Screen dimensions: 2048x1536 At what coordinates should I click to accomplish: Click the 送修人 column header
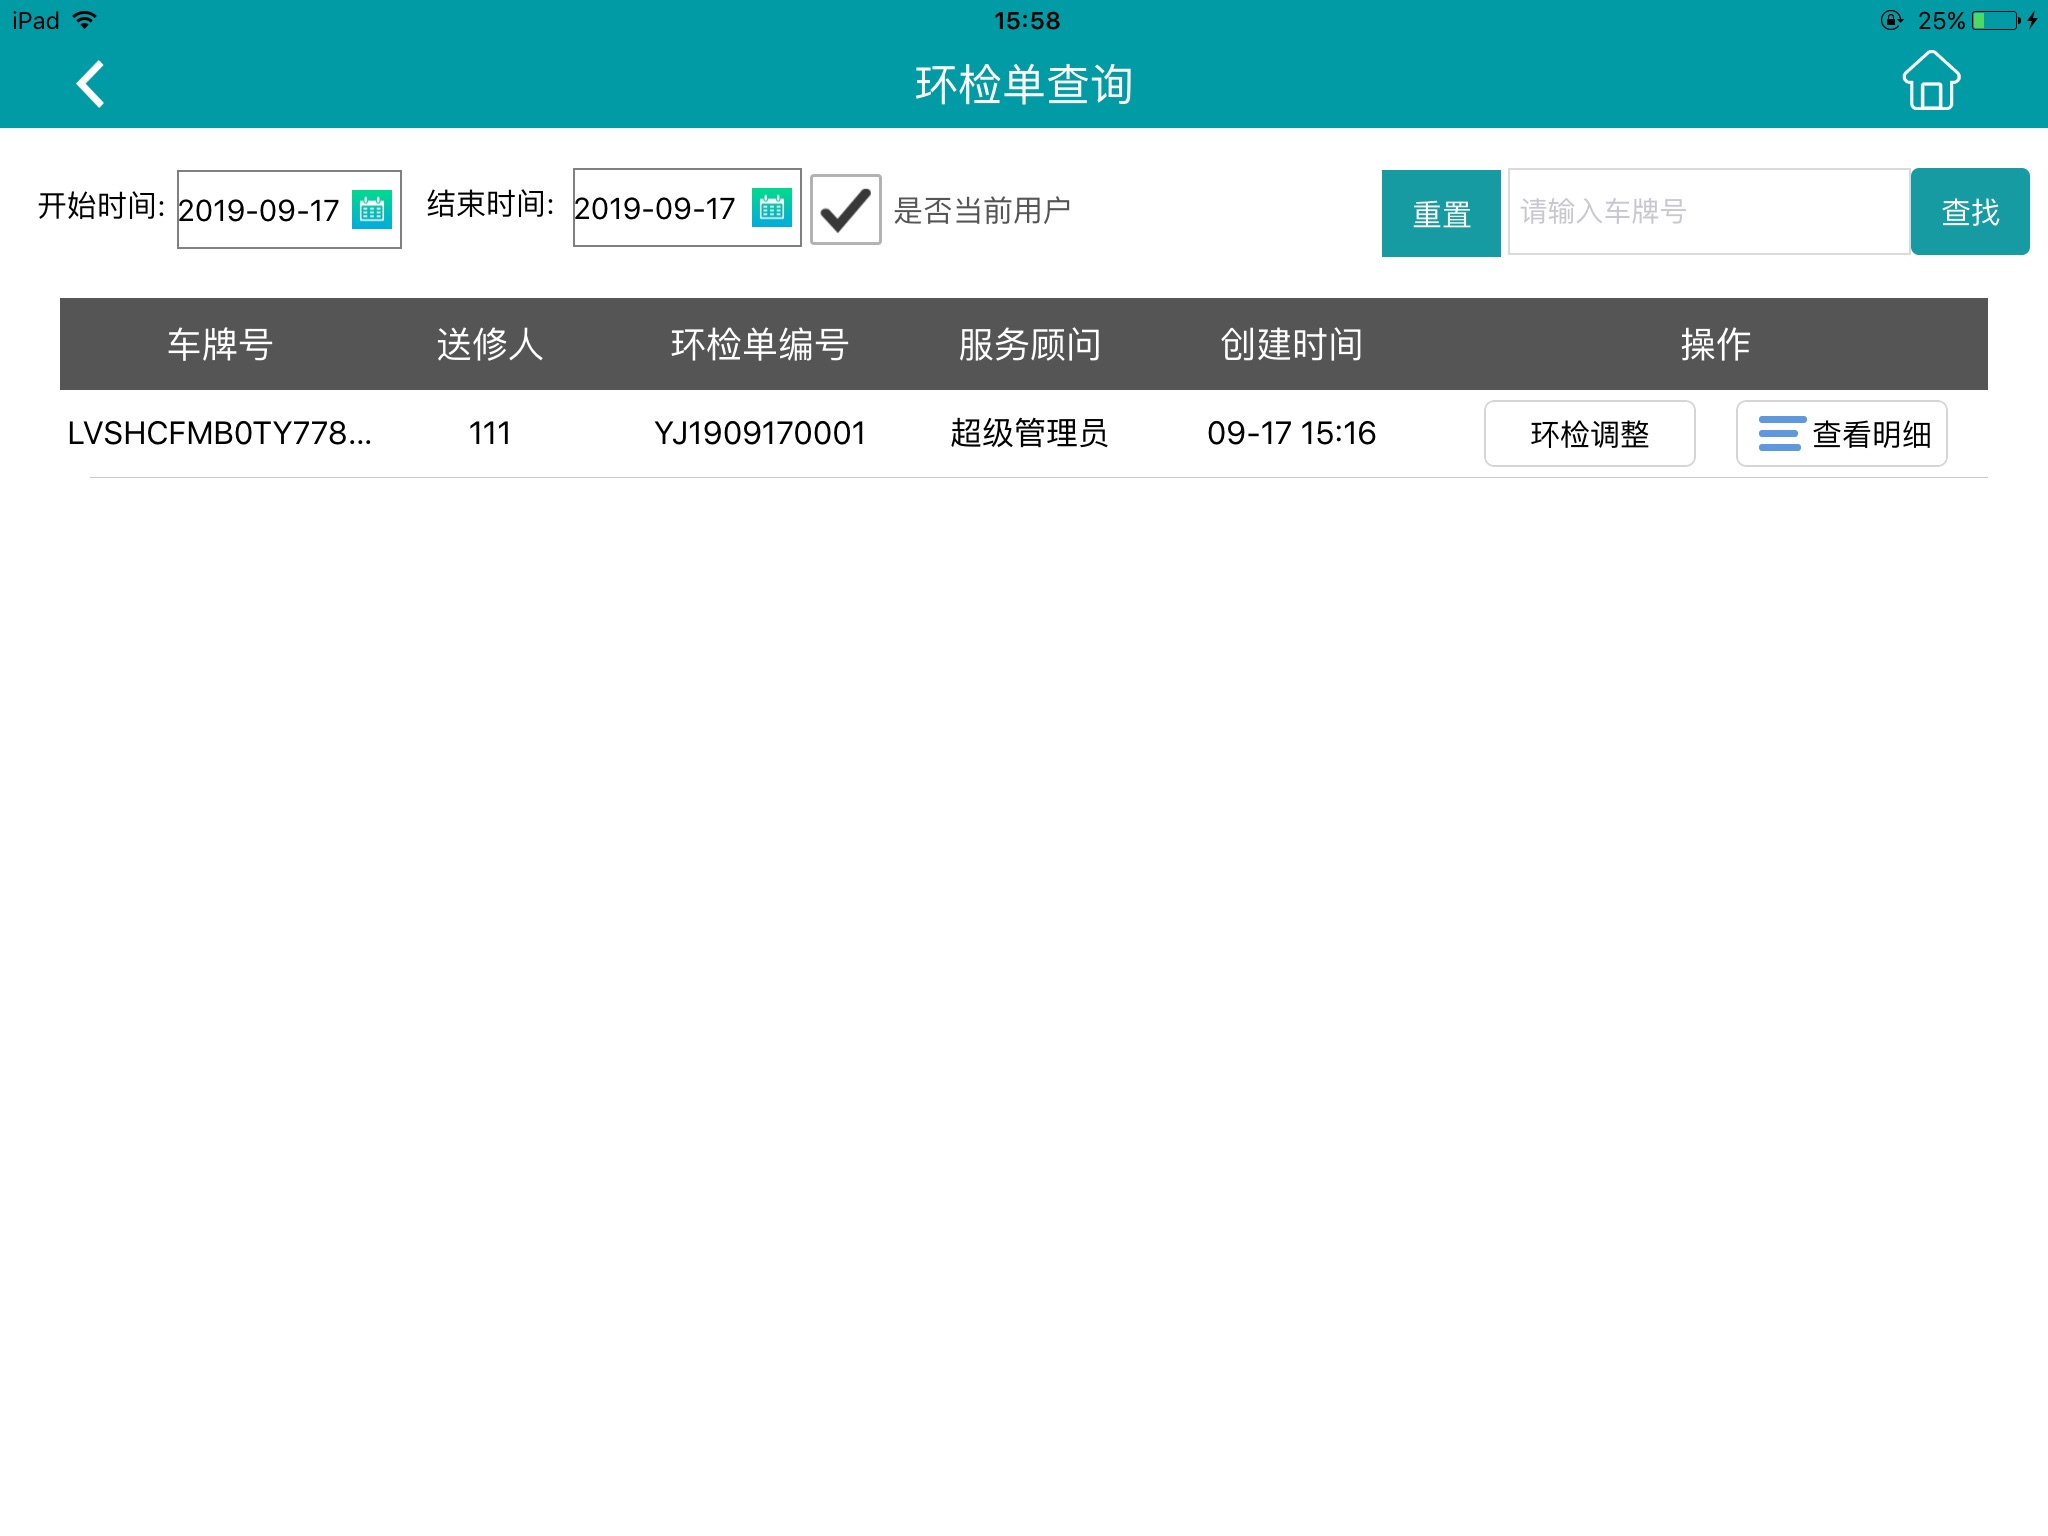(490, 344)
